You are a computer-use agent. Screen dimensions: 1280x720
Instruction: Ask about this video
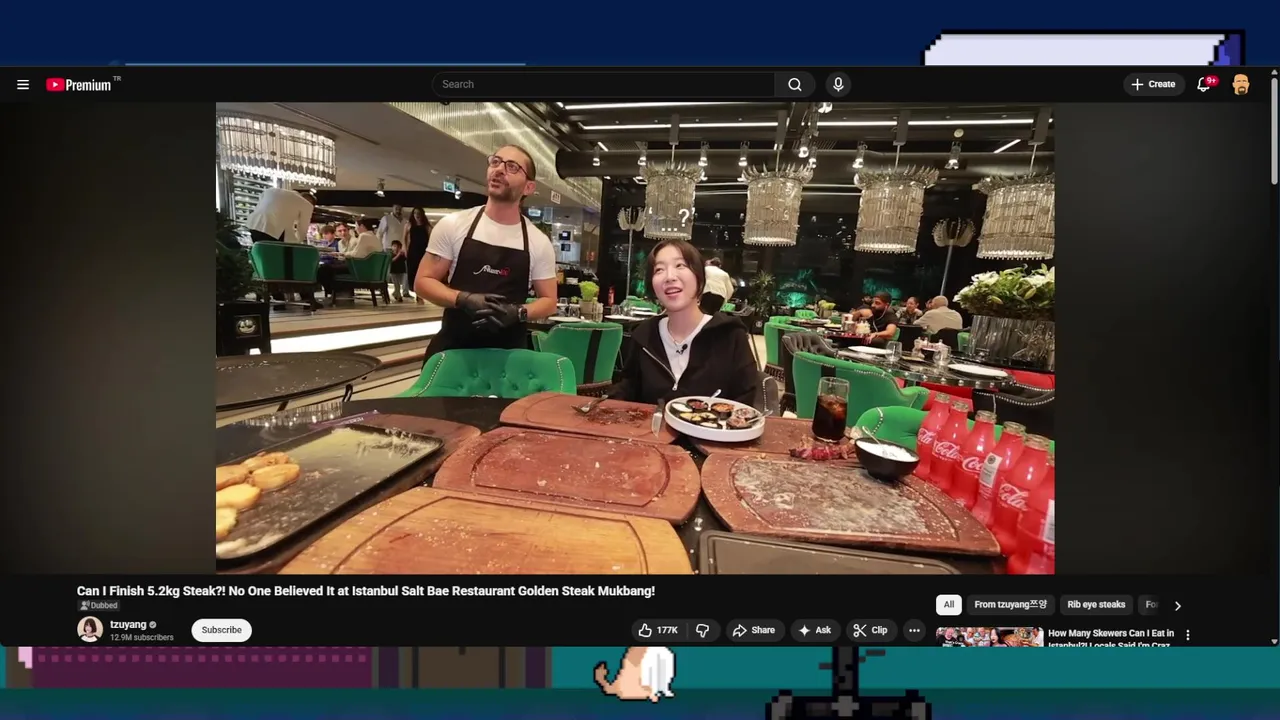tap(814, 630)
